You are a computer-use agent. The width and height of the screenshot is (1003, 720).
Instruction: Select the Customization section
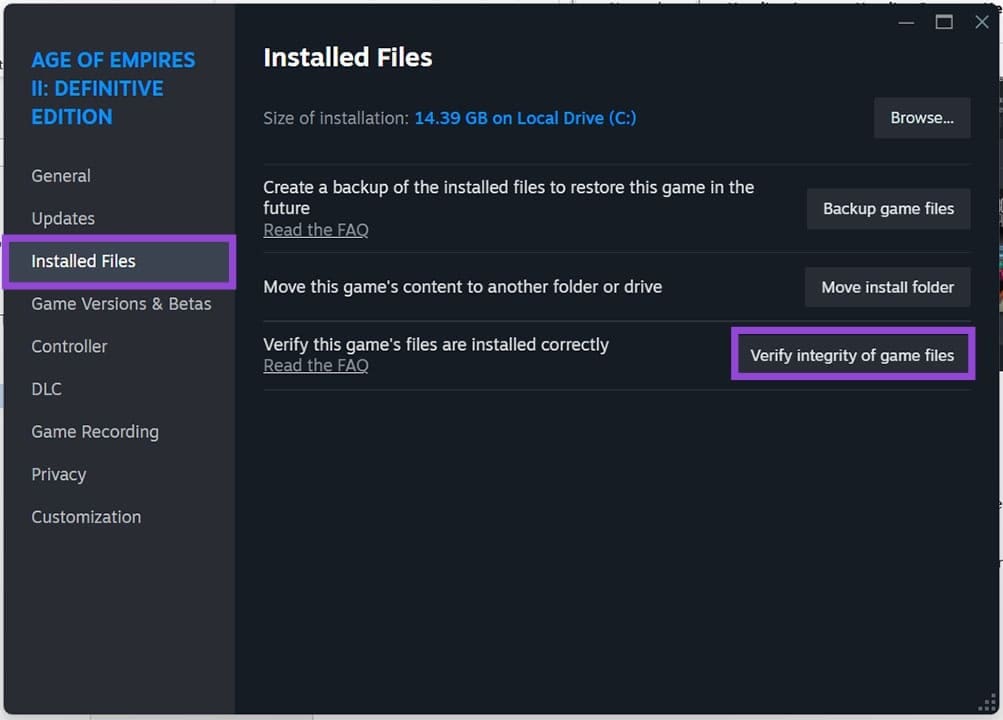(x=86, y=516)
